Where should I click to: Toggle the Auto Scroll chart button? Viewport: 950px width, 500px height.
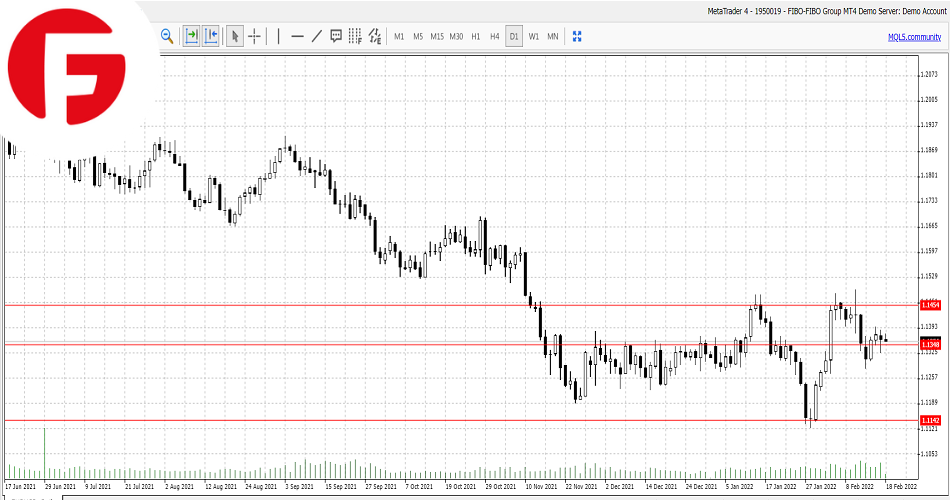click(191, 37)
